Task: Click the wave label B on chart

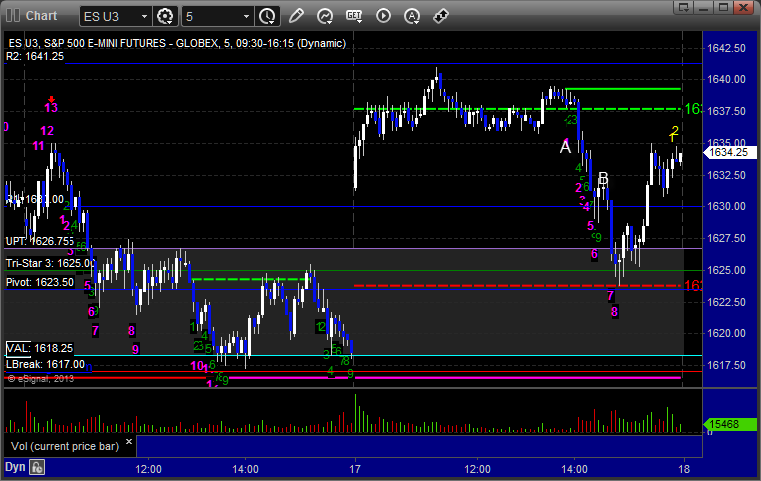Action: [603, 179]
